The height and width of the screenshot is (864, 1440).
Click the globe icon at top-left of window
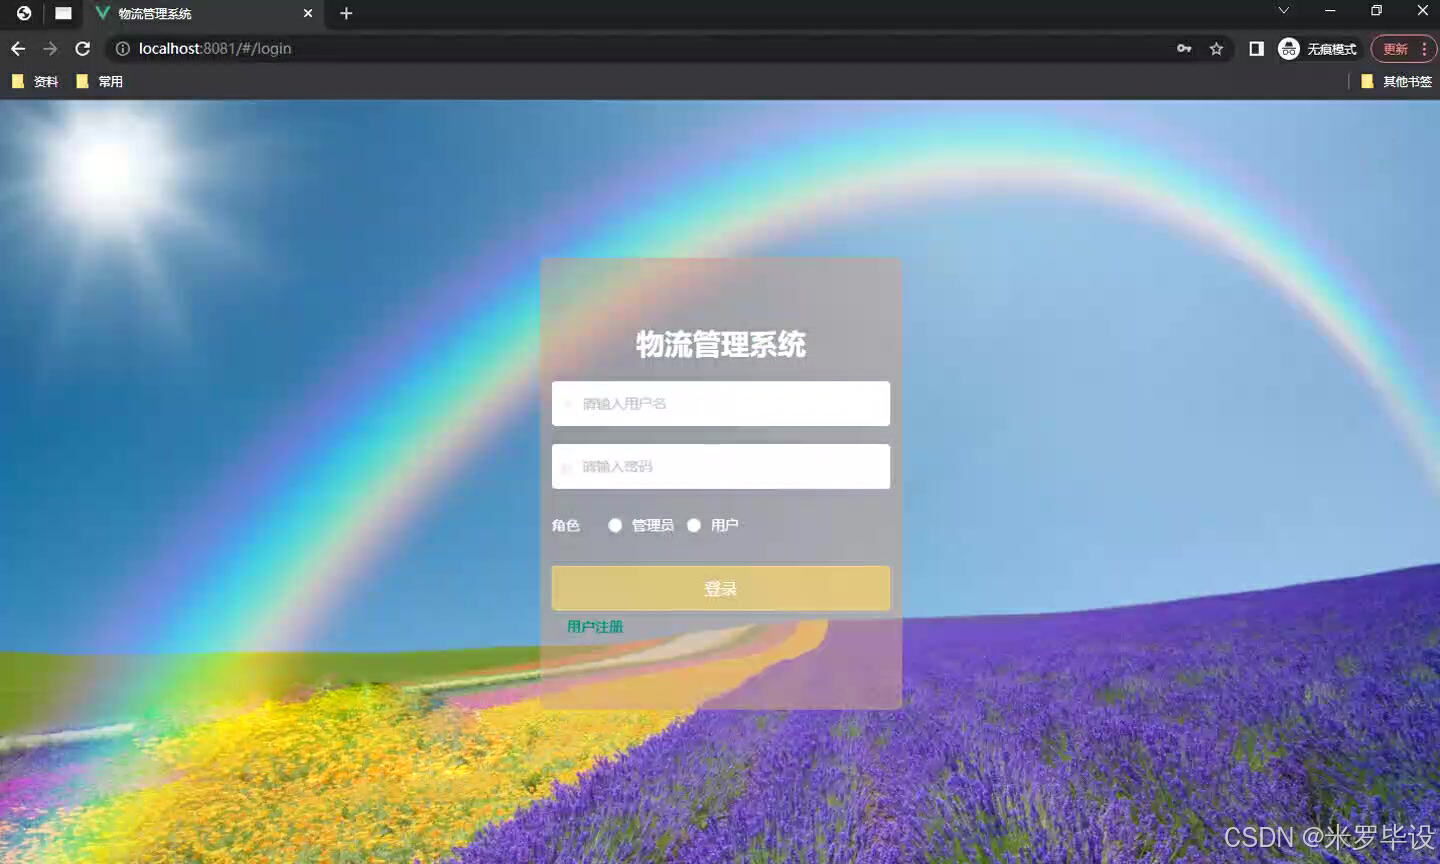tap(24, 13)
